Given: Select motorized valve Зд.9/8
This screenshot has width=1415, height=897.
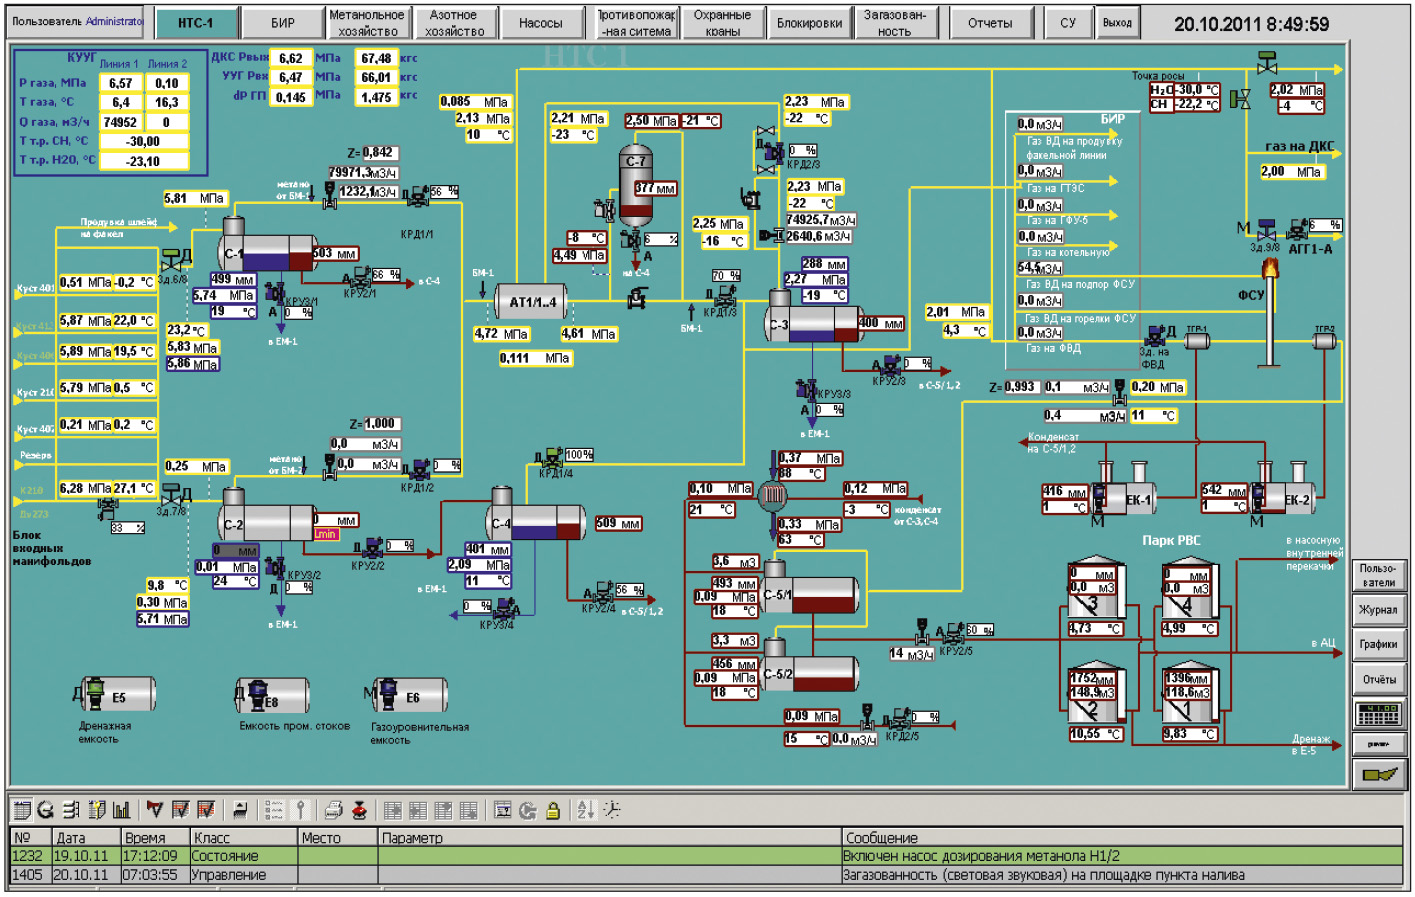Looking at the screenshot, I should point(1266,231).
